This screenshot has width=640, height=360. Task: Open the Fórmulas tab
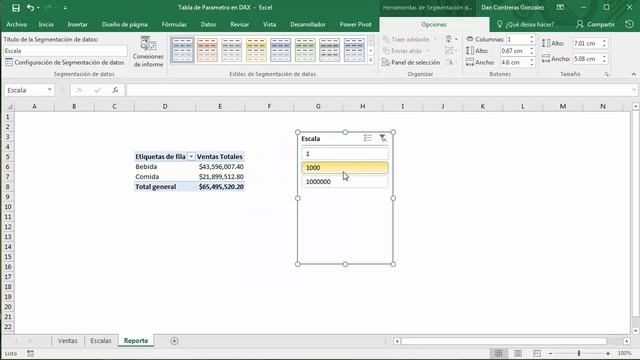(x=174, y=24)
